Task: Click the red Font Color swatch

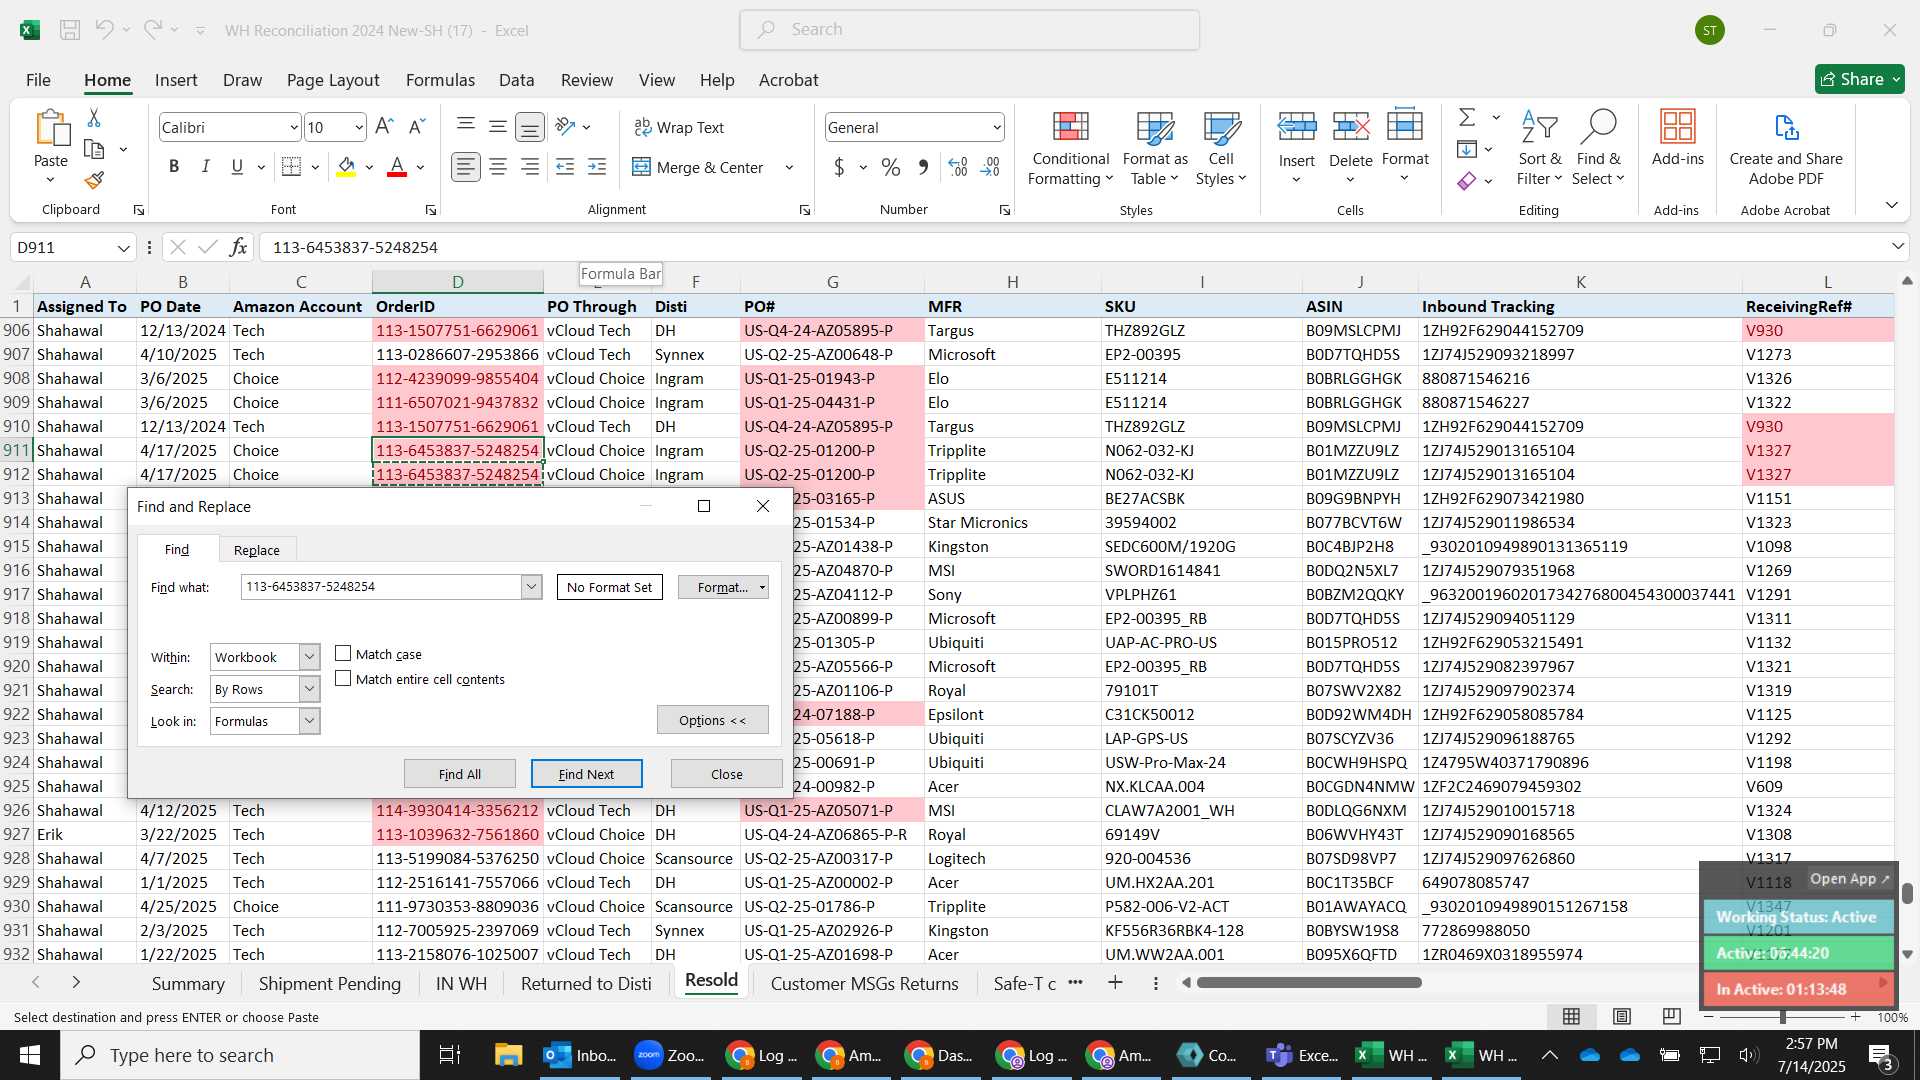Action: click(397, 167)
